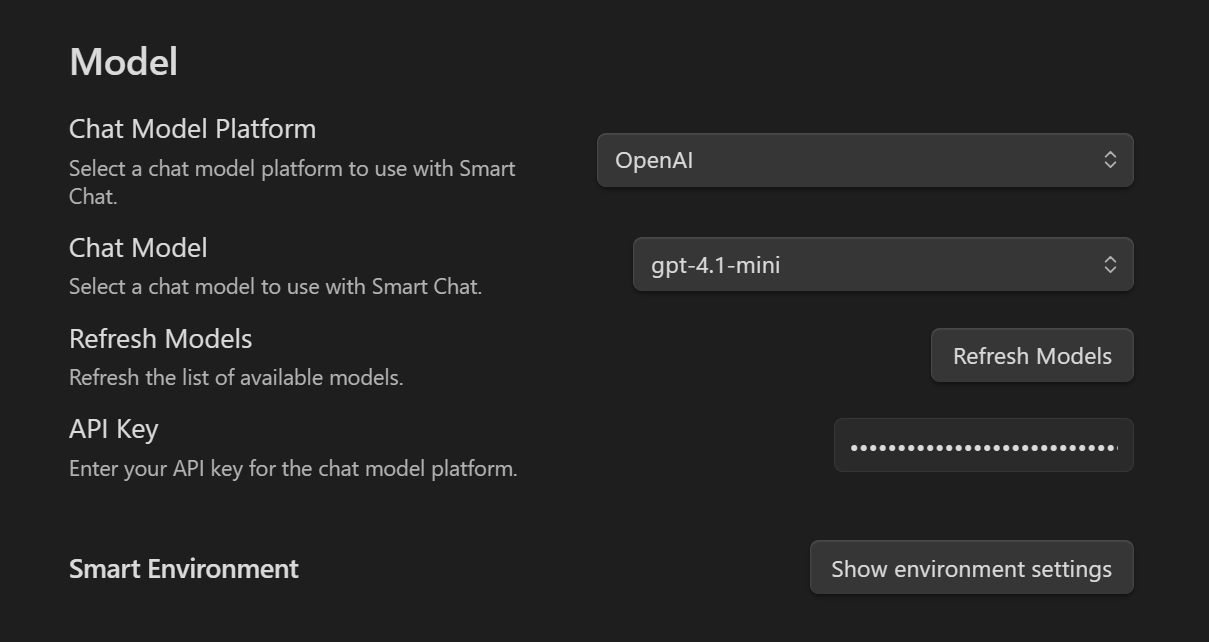The height and width of the screenshot is (642, 1209).
Task: Click the dots inside the API key box
Action: pos(983,447)
